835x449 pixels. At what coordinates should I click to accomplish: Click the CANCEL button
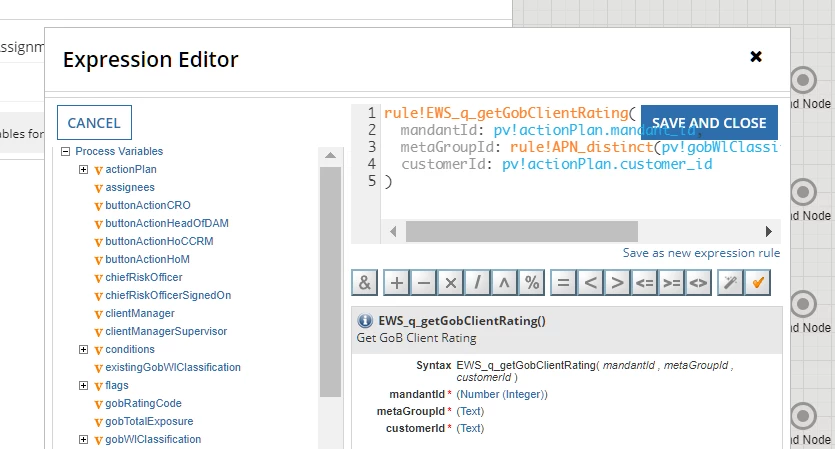pyautogui.click(x=94, y=123)
